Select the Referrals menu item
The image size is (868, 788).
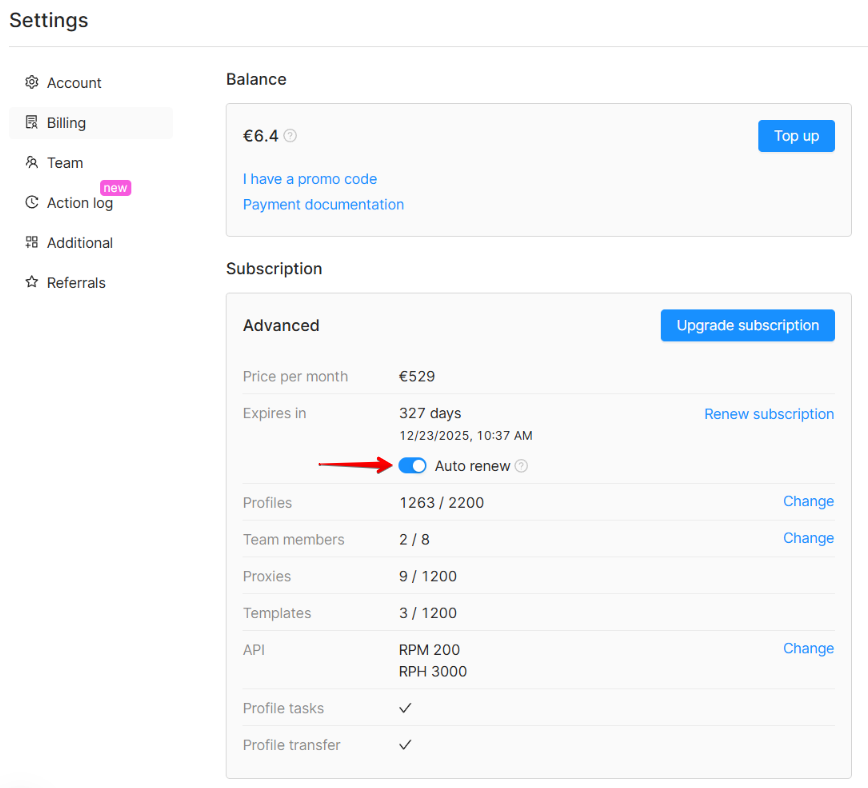[76, 283]
